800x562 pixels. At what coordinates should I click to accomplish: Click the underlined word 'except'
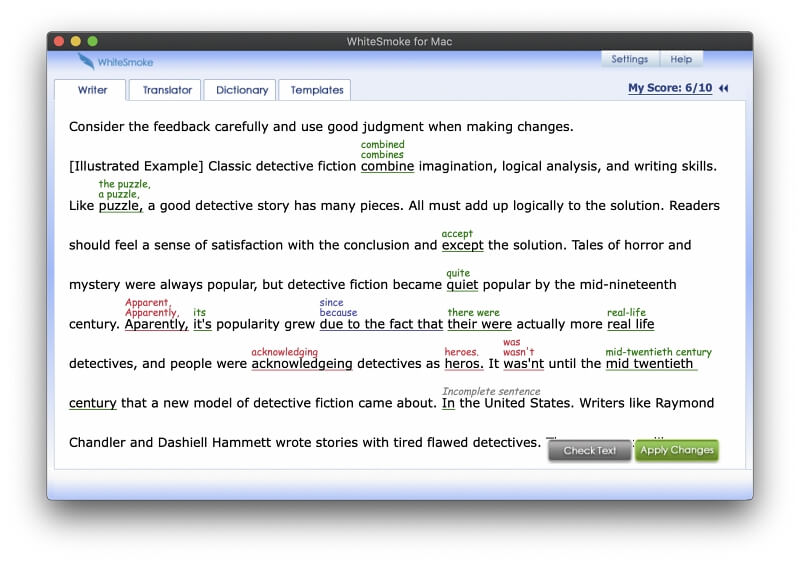(x=462, y=245)
